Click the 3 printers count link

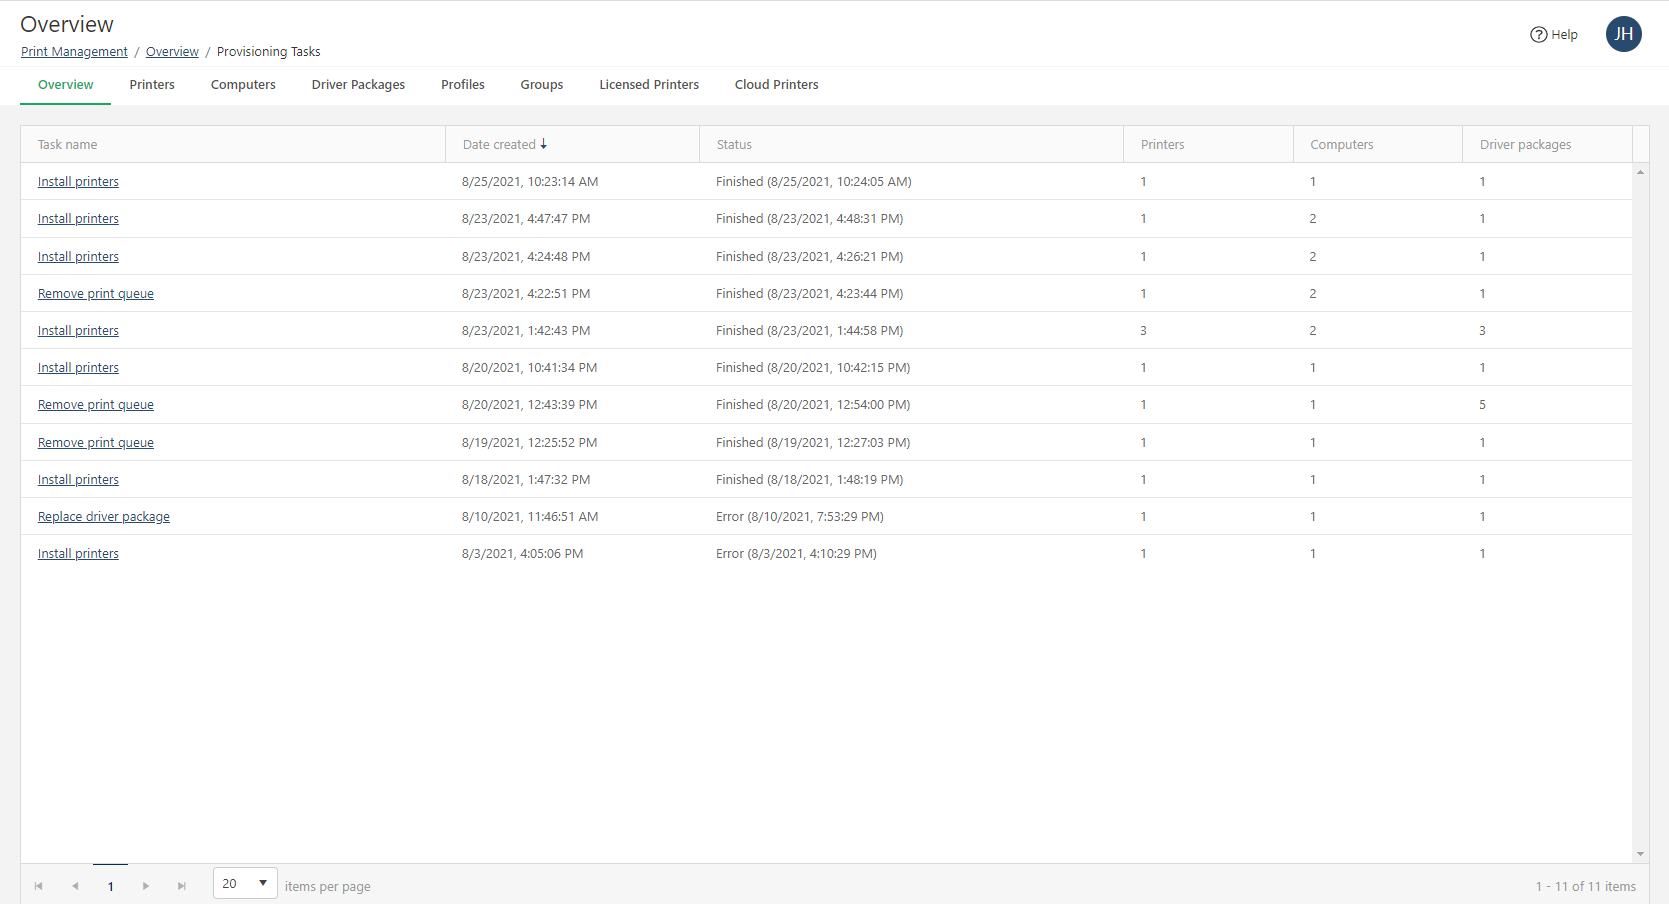[x=1143, y=330]
